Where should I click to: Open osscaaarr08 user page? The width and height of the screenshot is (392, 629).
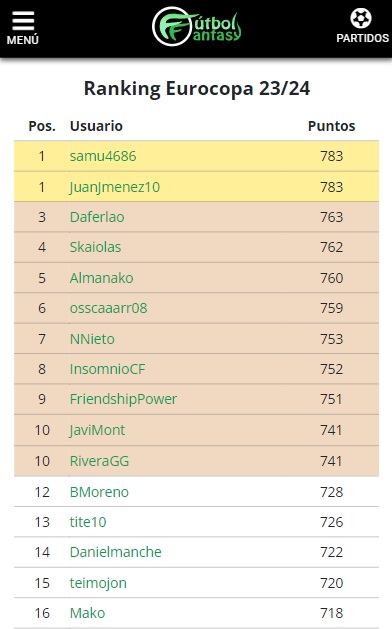click(x=109, y=308)
